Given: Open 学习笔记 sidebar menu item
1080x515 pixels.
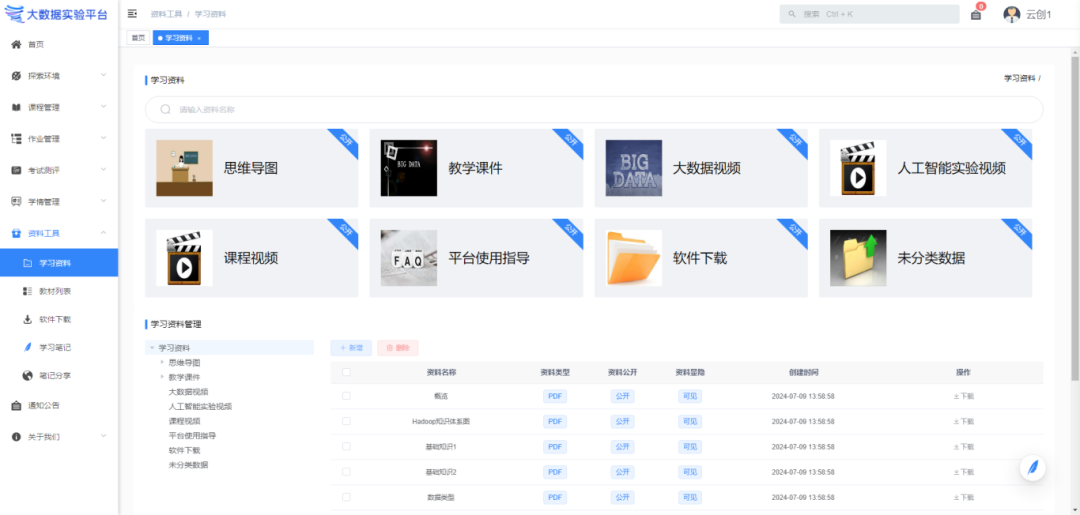Looking at the screenshot, I should click(x=59, y=347).
